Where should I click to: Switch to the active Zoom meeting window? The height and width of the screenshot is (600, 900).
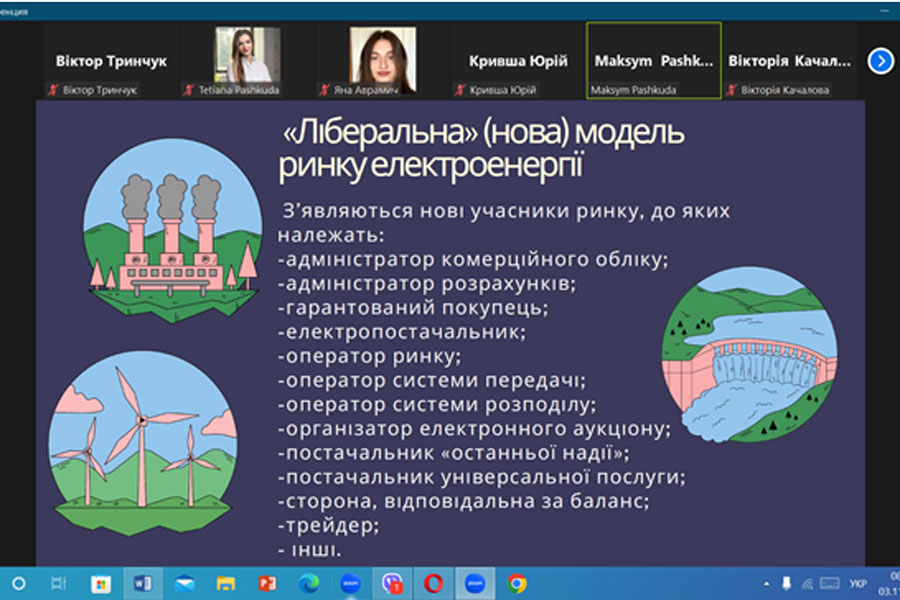click(475, 583)
